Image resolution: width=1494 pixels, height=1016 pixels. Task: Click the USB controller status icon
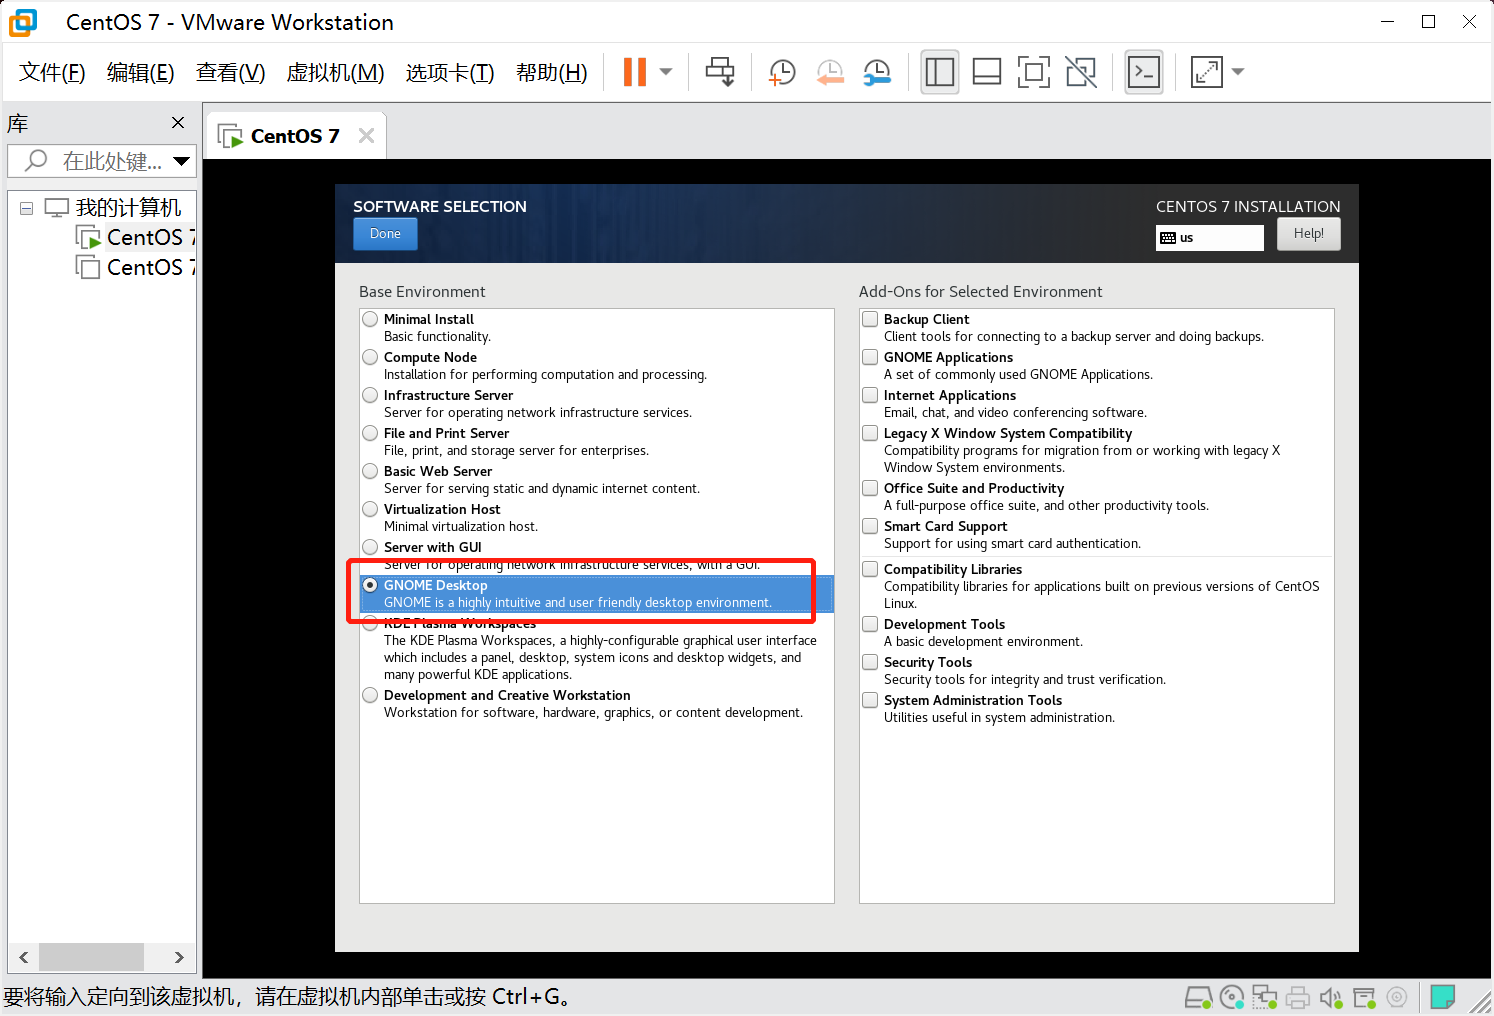[x=1364, y=997]
